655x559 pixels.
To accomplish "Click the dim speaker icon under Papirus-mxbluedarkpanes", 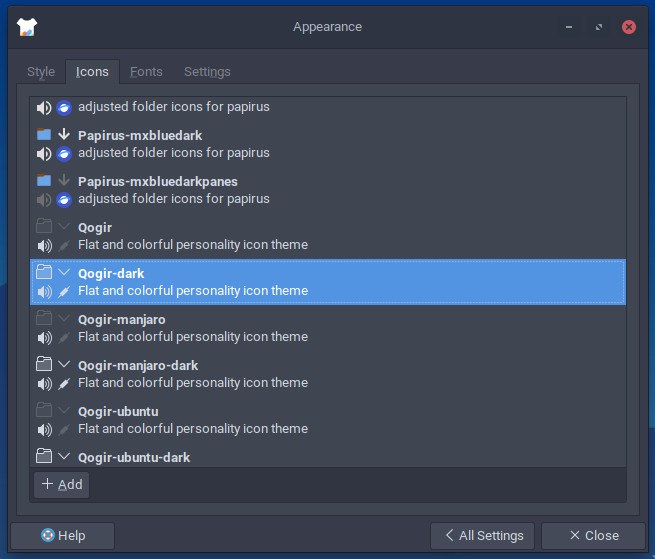I will (x=44, y=200).
